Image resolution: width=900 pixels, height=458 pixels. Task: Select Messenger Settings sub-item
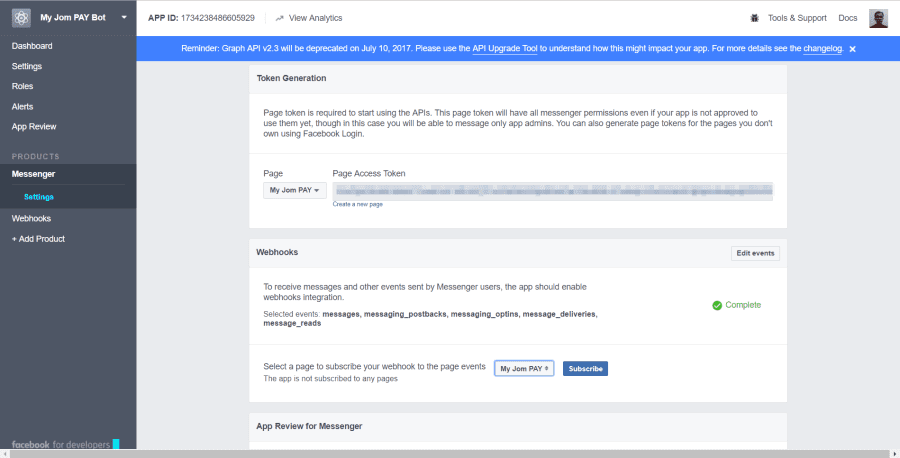coord(38,197)
